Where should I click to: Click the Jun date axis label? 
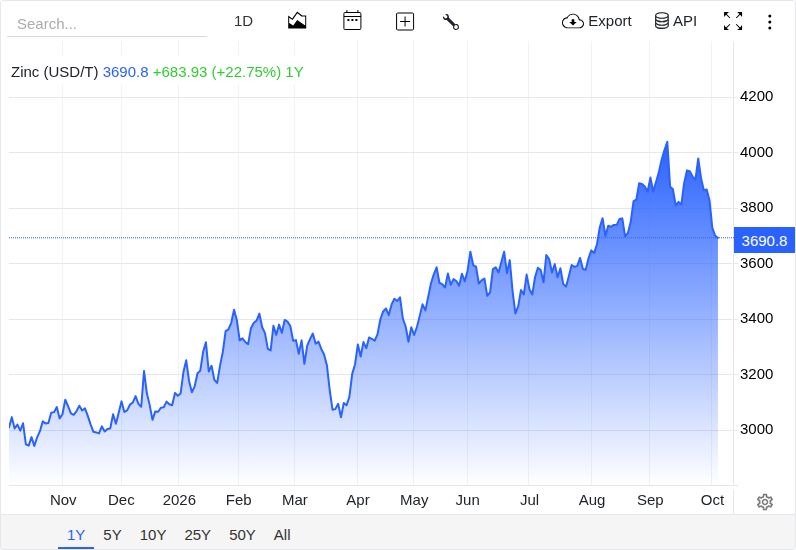[468, 500]
